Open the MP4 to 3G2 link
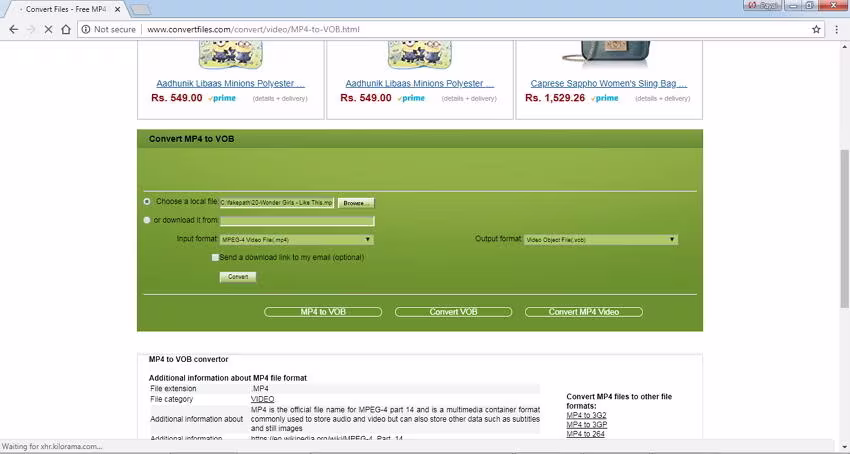Image resolution: width=850 pixels, height=454 pixels. [587, 415]
